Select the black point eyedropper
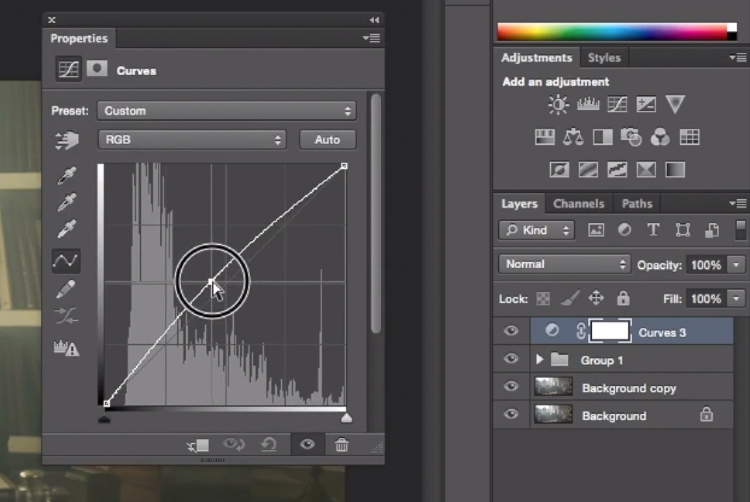The height and width of the screenshot is (502, 750). tap(66, 176)
